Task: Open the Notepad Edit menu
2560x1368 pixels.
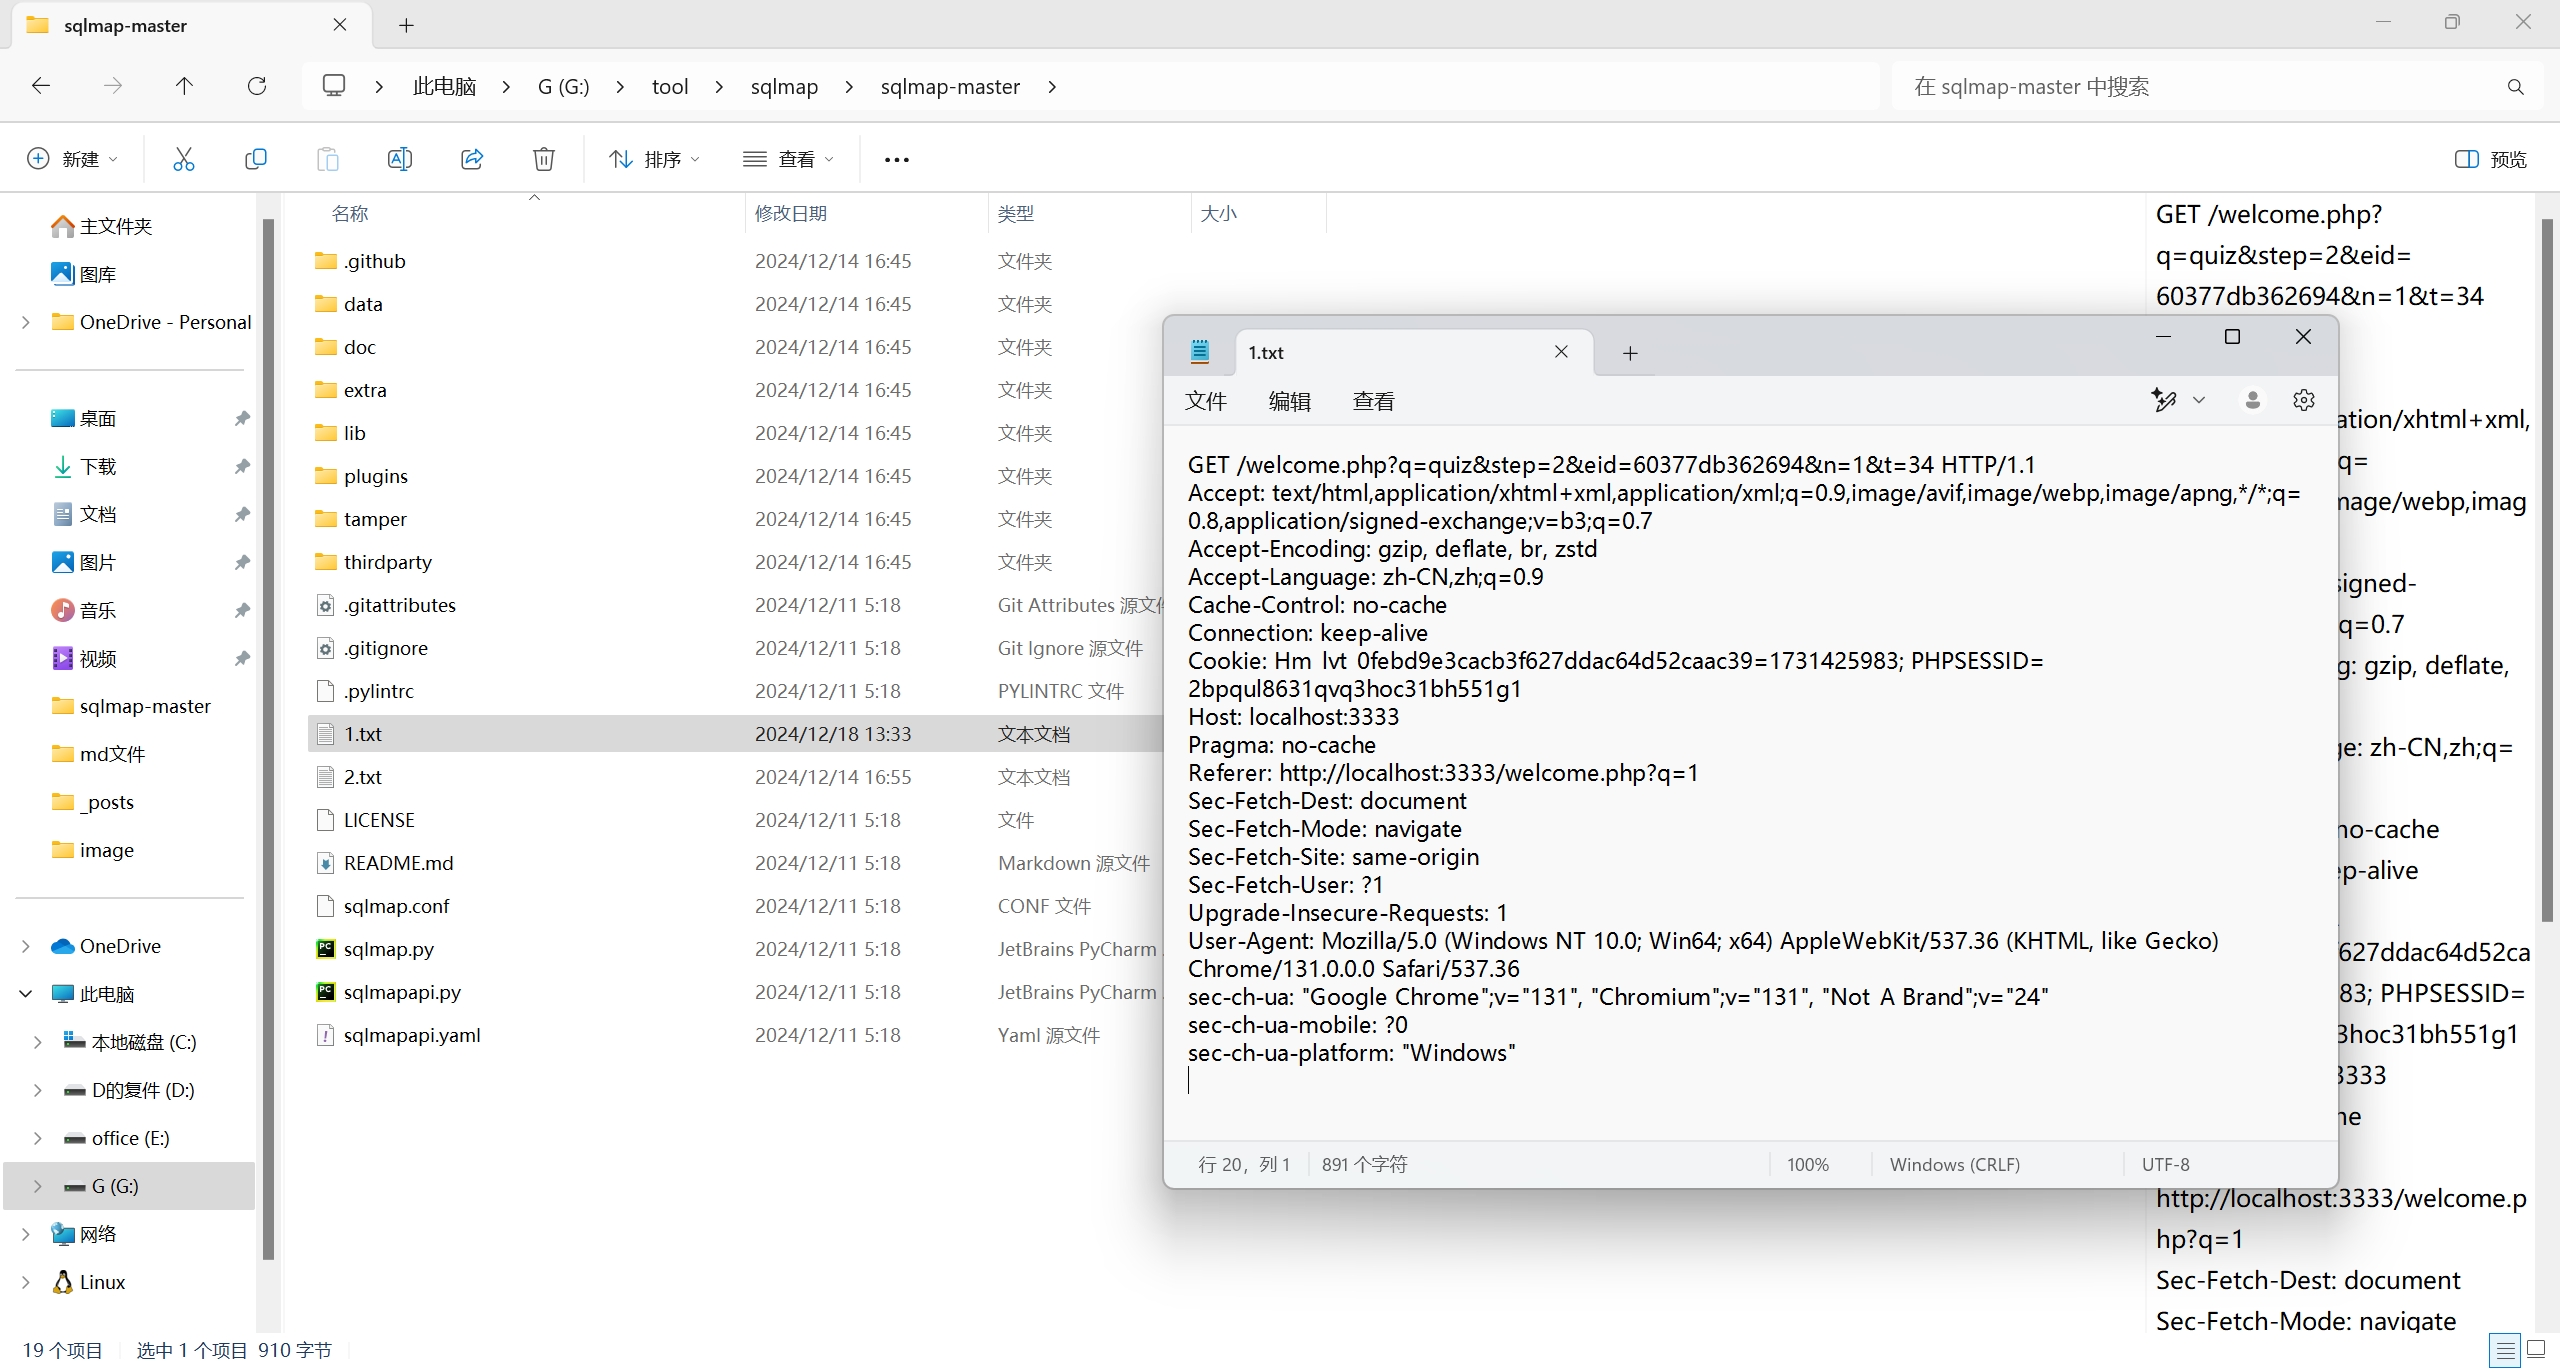Action: pyautogui.click(x=1289, y=401)
